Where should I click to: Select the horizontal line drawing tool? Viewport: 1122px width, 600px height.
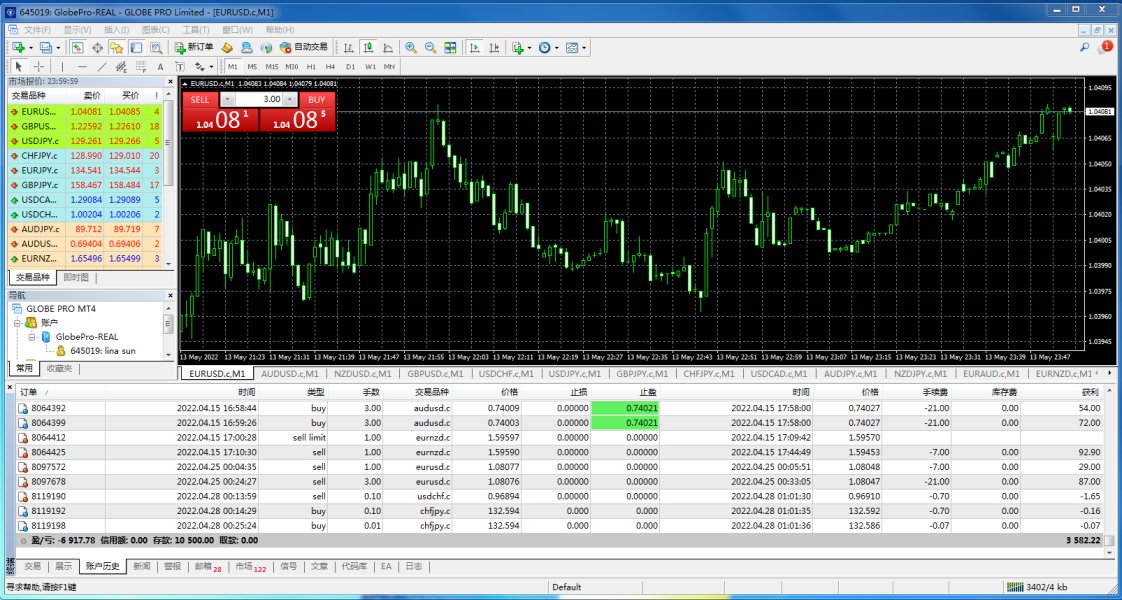[x=82, y=67]
